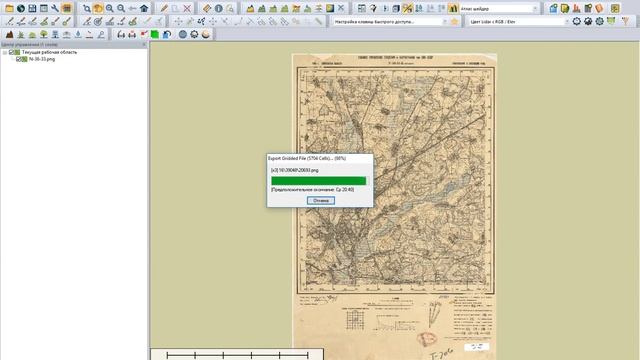Select the Digitizer pencil tool

164,8
